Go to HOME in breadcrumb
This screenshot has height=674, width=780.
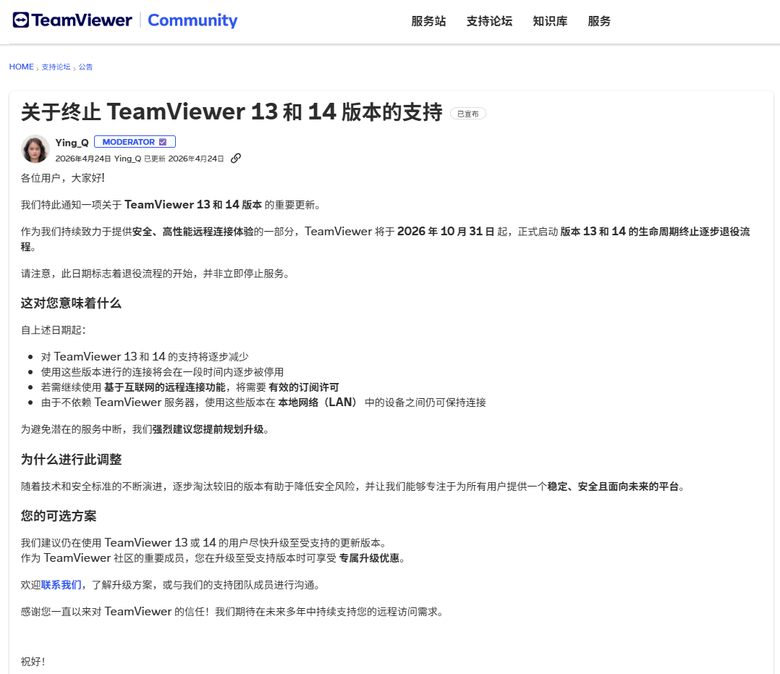[21, 67]
